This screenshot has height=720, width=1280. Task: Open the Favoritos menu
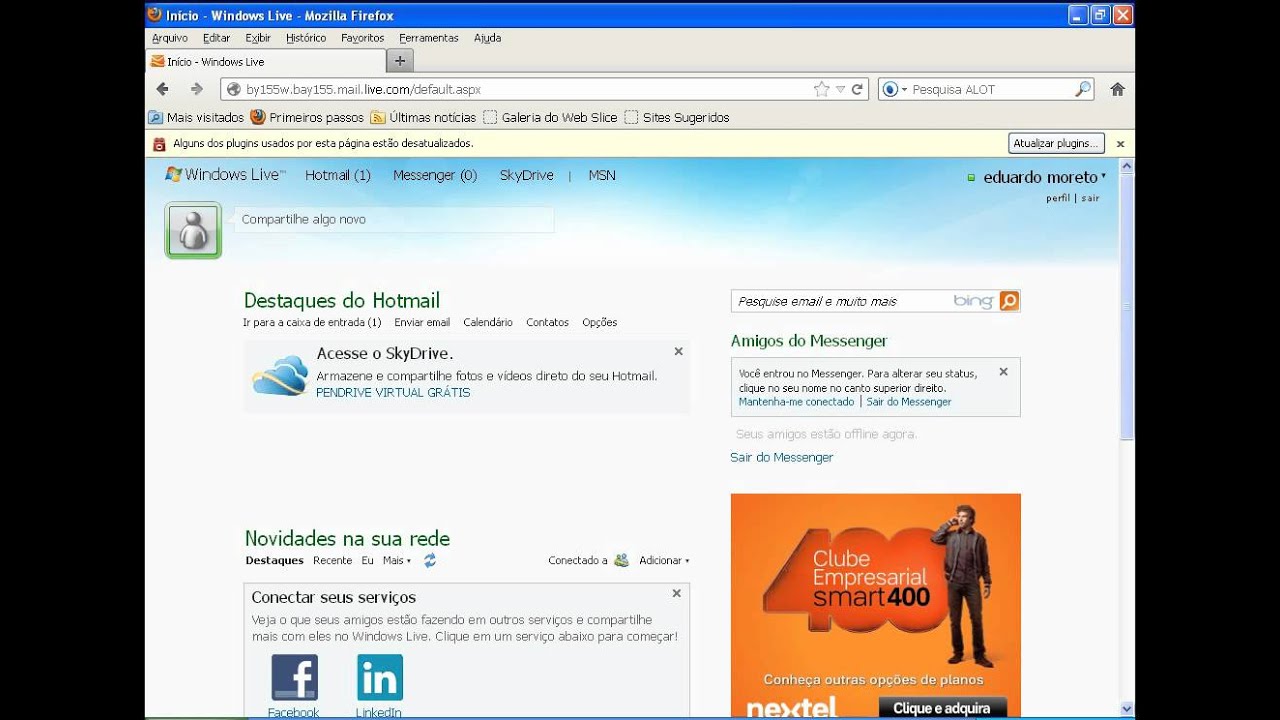(362, 38)
